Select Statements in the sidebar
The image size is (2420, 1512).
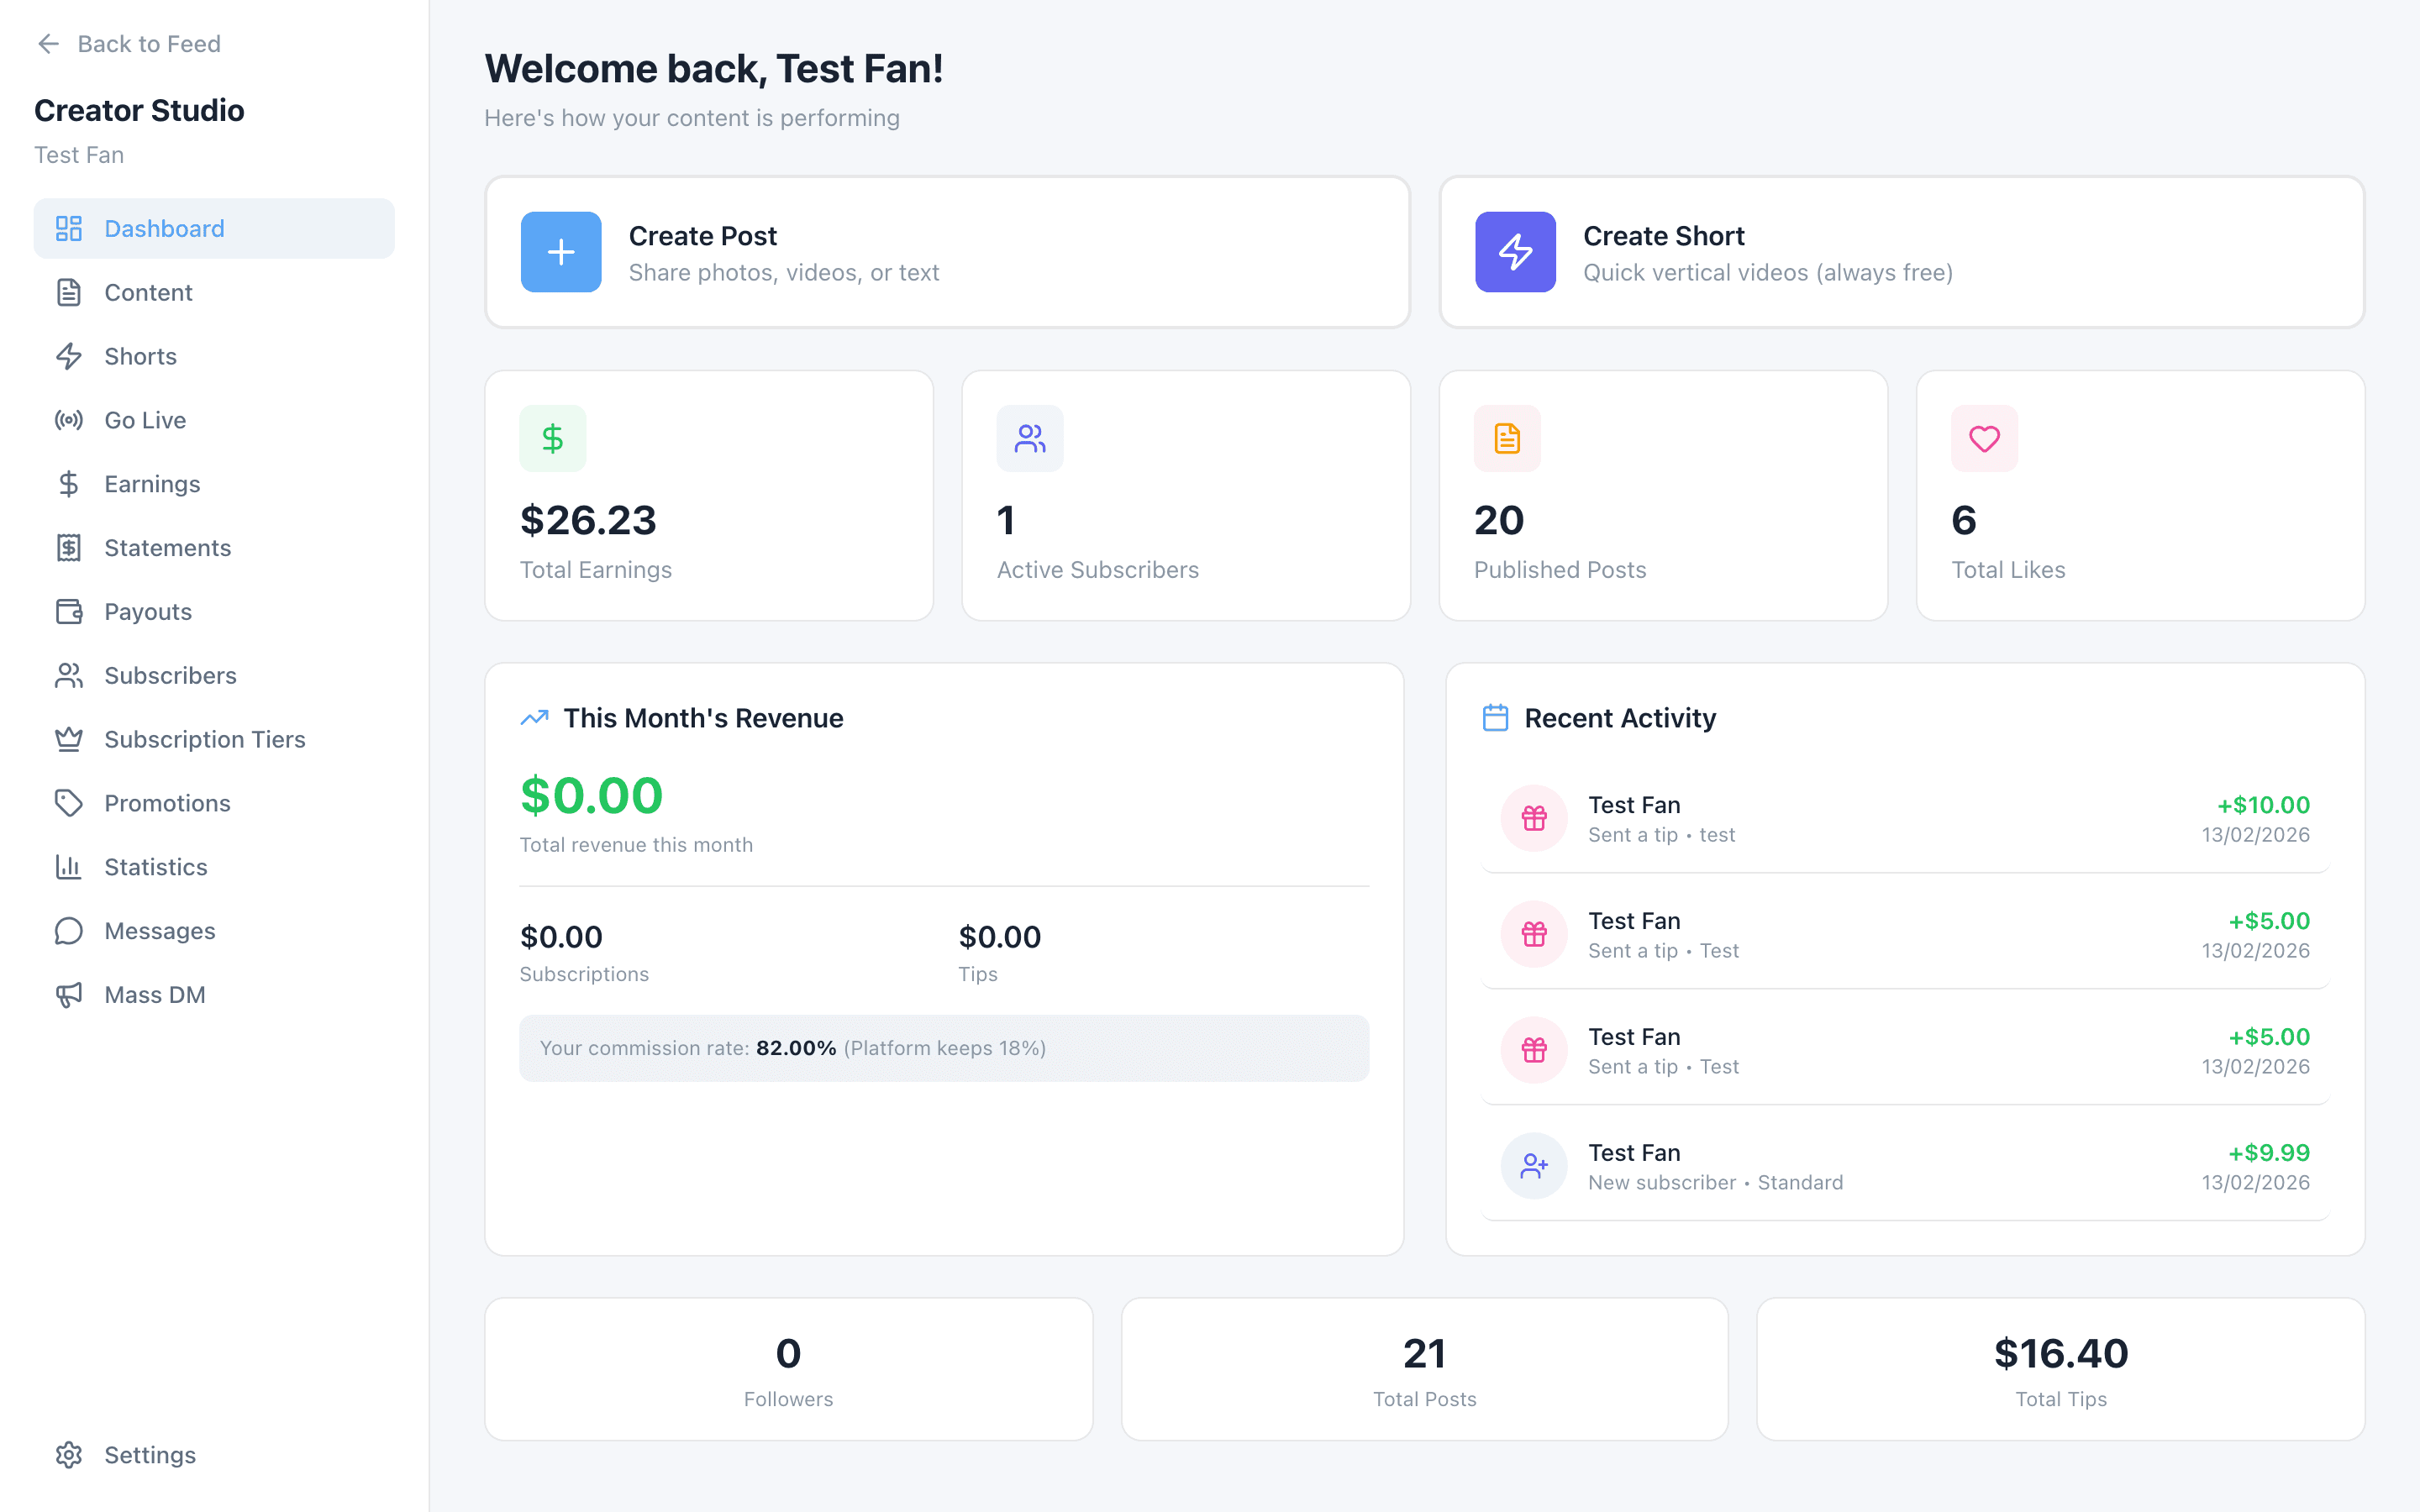coord(214,548)
